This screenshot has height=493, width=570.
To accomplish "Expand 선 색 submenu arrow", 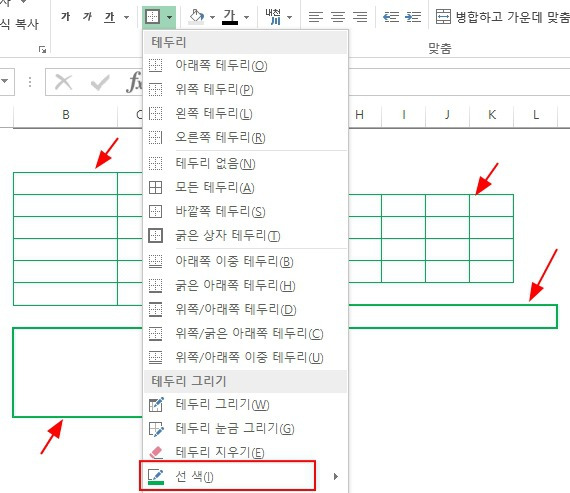I will pyautogui.click(x=336, y=476).
